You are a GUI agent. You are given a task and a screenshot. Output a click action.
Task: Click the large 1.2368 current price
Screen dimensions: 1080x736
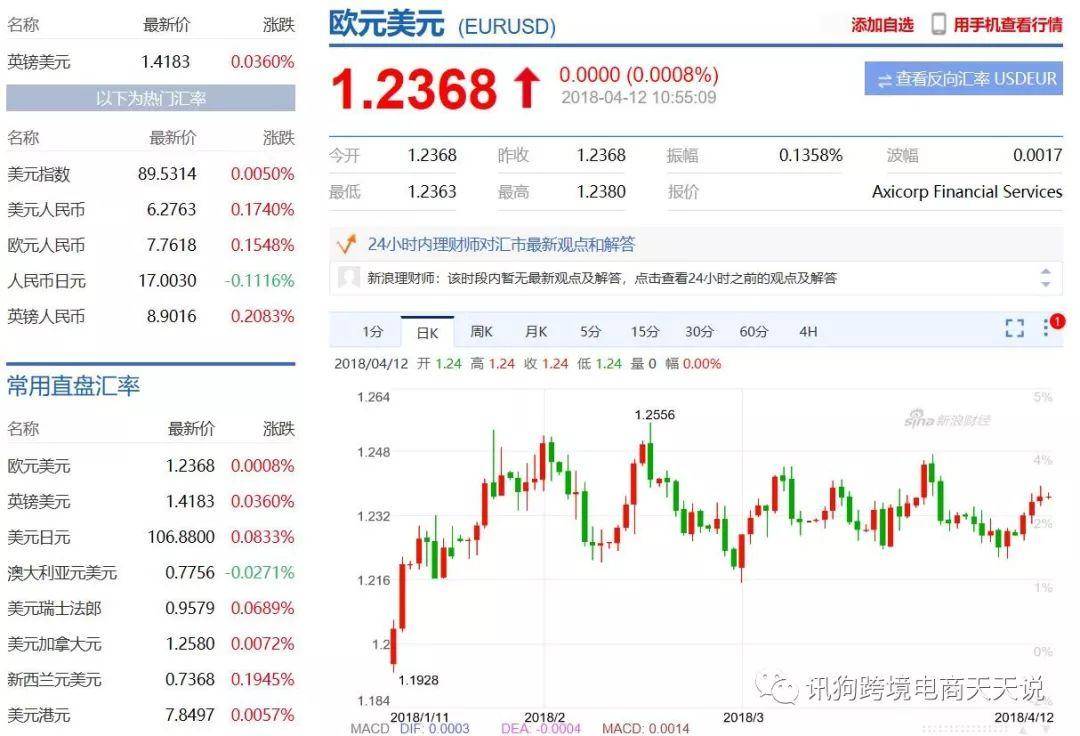click(x=414, y=90)
